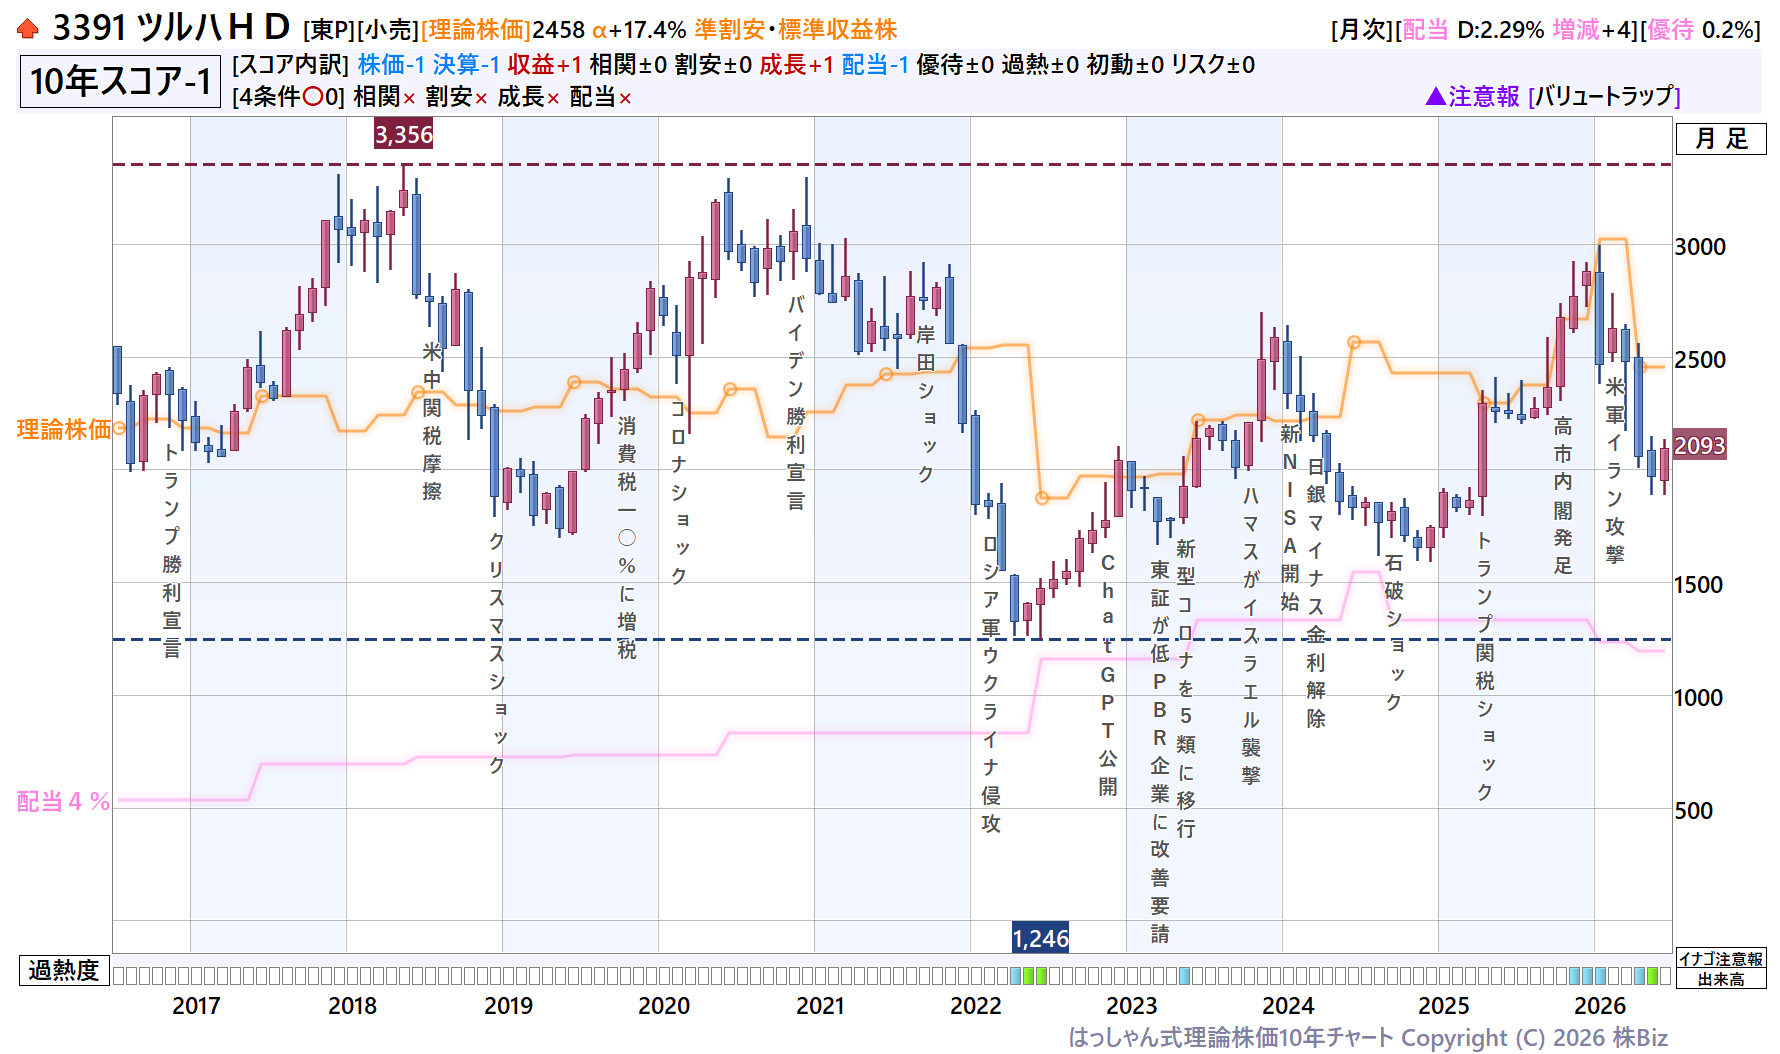Screen dimensions: 1780x1054
Task: Click the 相関±0 score item
Action: coord(628,65)
